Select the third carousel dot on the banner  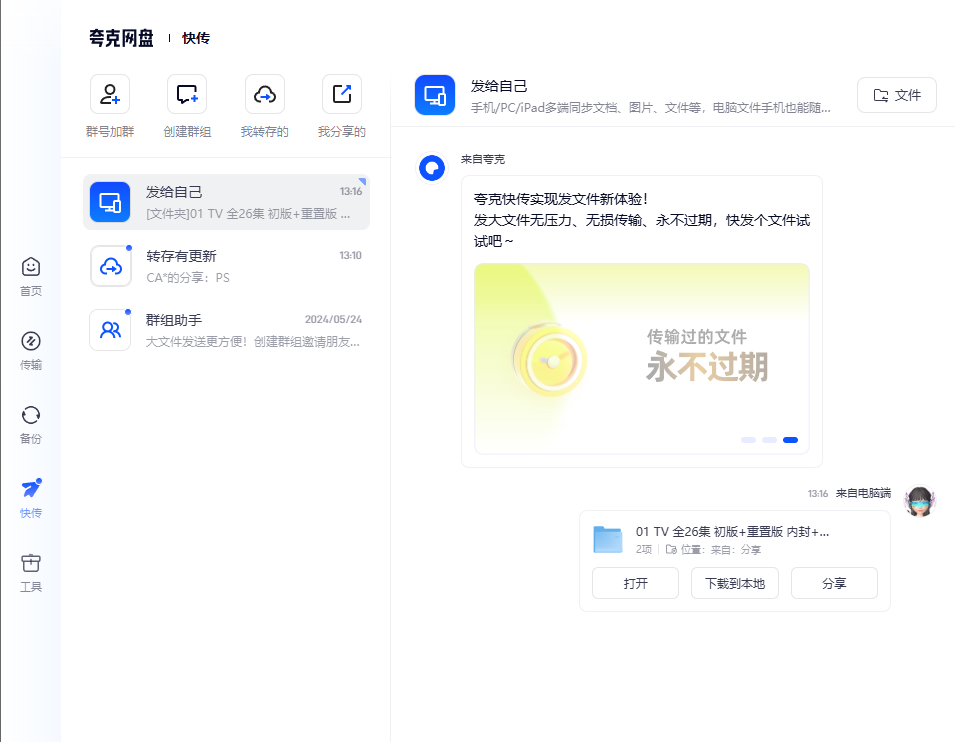(792, 439)
